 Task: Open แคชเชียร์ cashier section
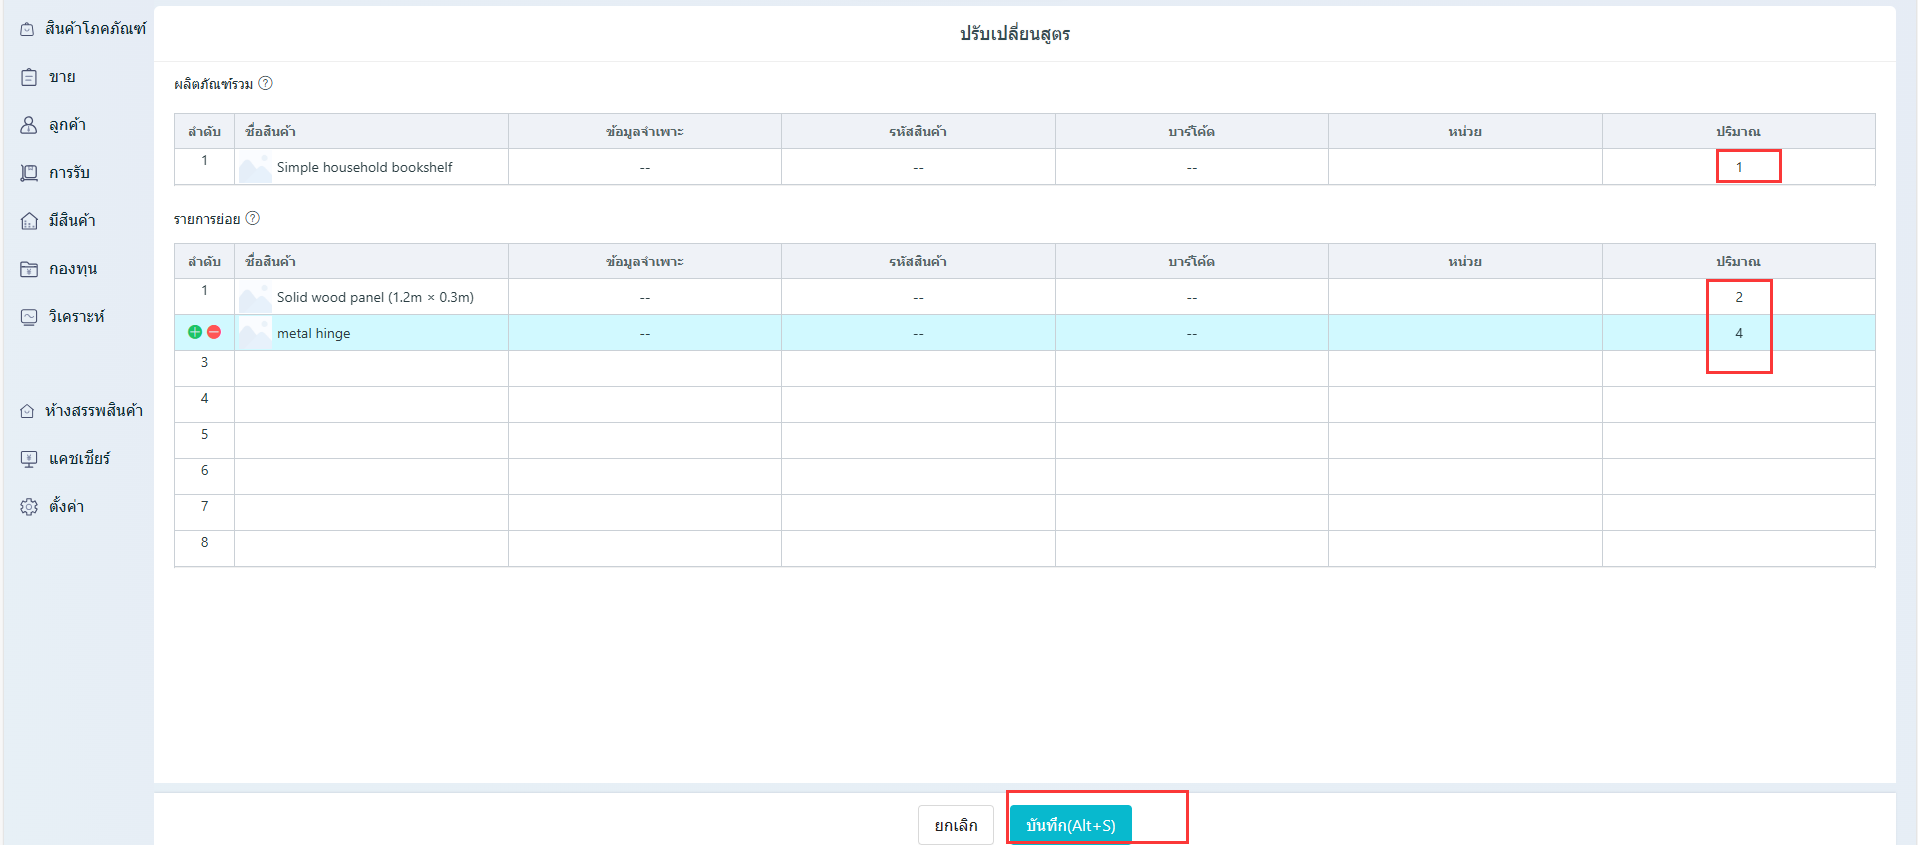coord(79,459)
